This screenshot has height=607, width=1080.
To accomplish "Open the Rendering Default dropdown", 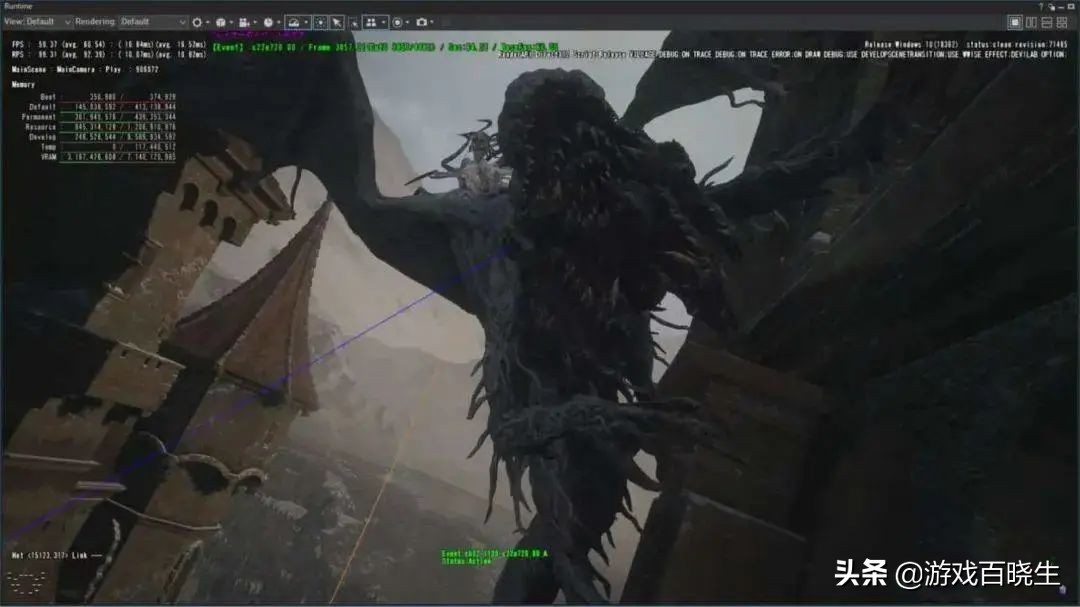I will (153, 22).
